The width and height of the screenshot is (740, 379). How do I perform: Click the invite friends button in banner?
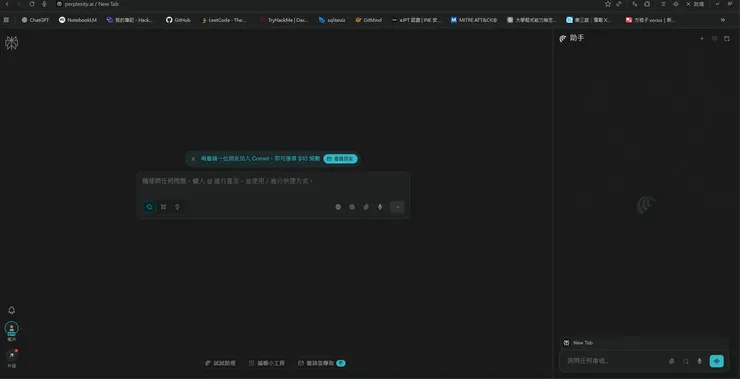[x=340, y=159]
